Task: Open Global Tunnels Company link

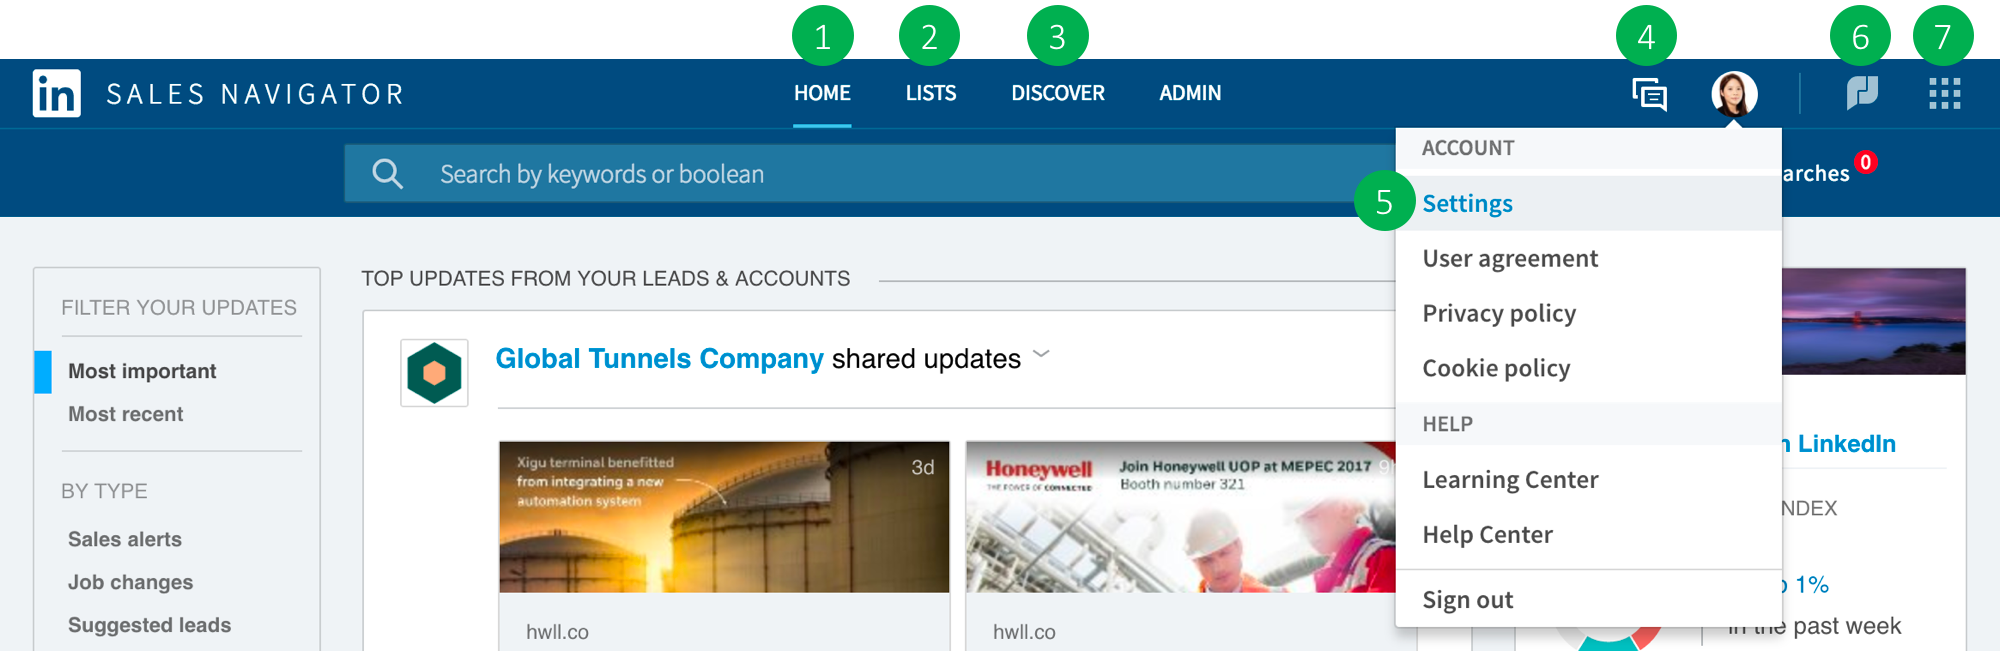Action: [659, 359]
